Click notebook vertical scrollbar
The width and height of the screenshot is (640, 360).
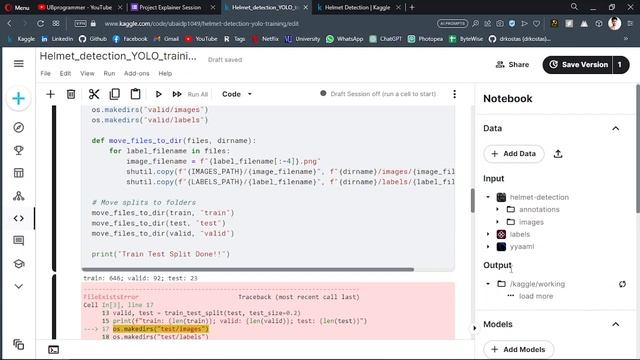point(473,200)
